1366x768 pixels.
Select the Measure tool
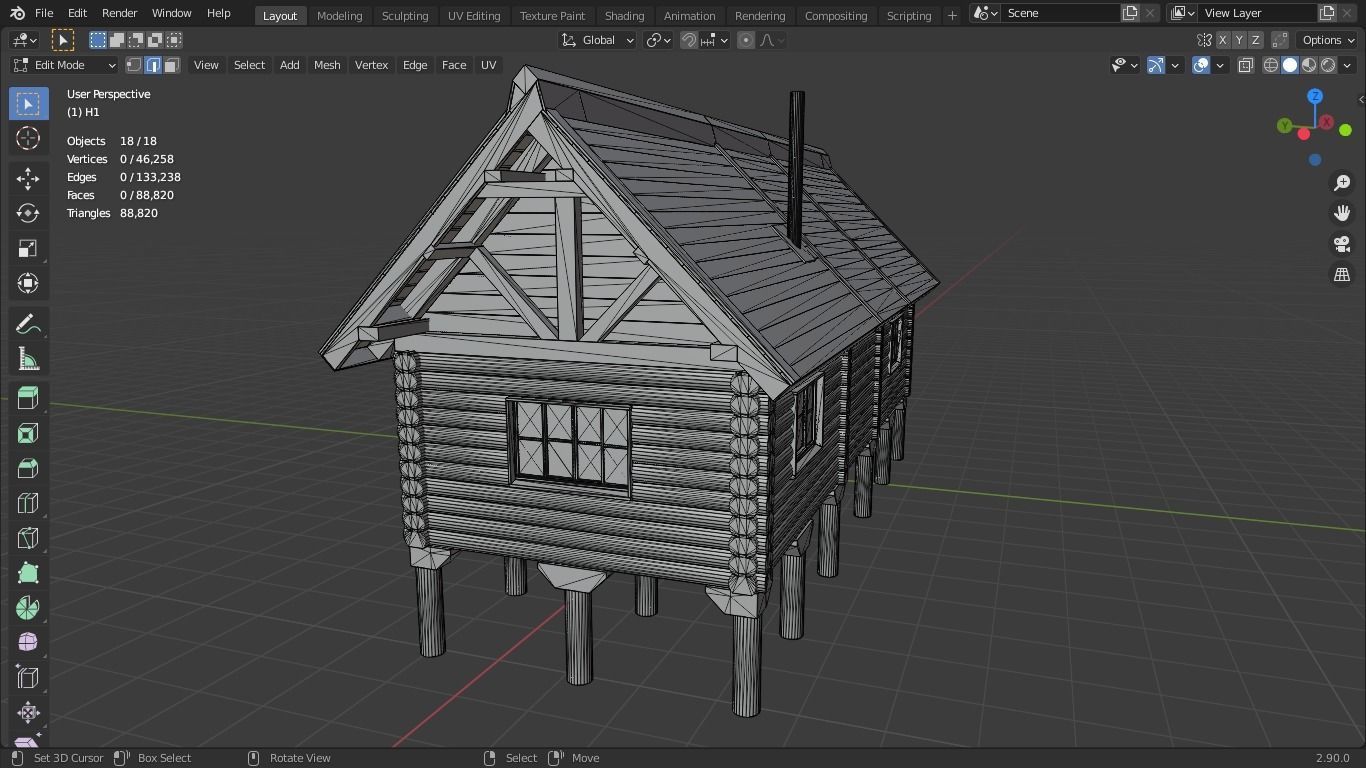[28, 359]
